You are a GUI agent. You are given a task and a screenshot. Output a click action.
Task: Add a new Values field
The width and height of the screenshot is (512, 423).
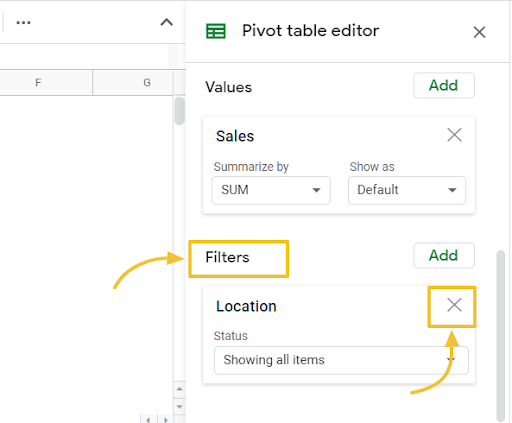pos(444,85)
